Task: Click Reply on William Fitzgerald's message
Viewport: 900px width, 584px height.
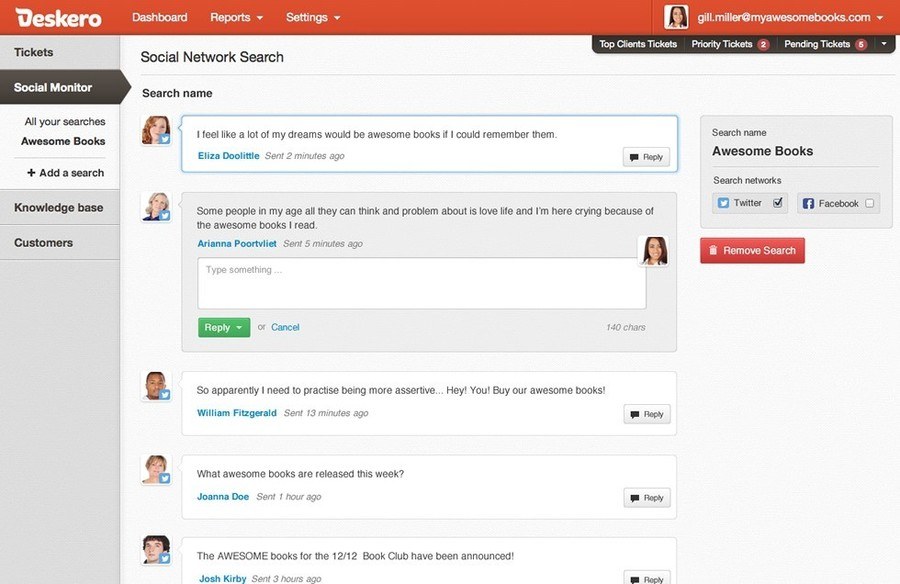Action: (647, 414)
